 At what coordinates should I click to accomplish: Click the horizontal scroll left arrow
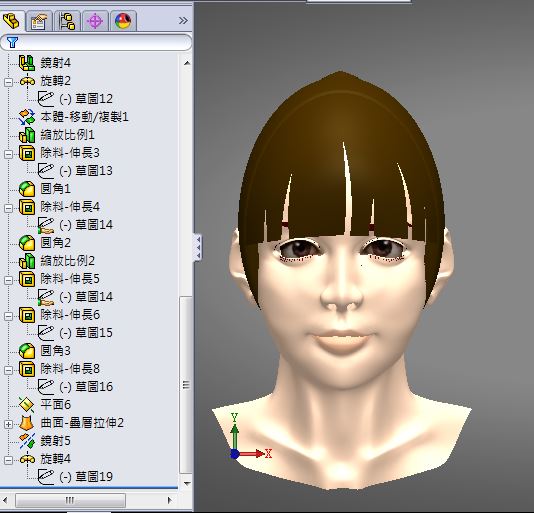pos(6,500)
